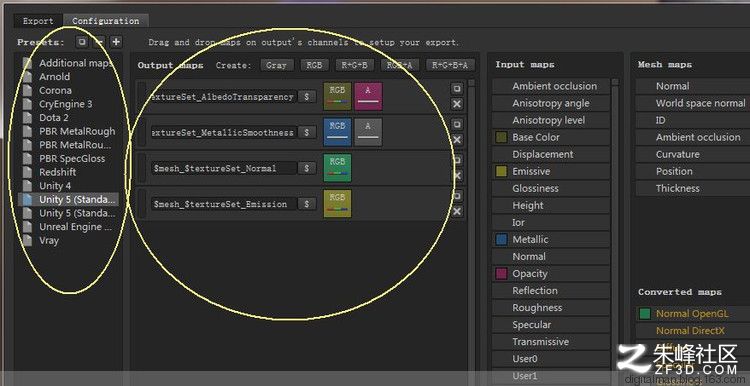
Task: Delete the Emission output map row
Action: 457,211
